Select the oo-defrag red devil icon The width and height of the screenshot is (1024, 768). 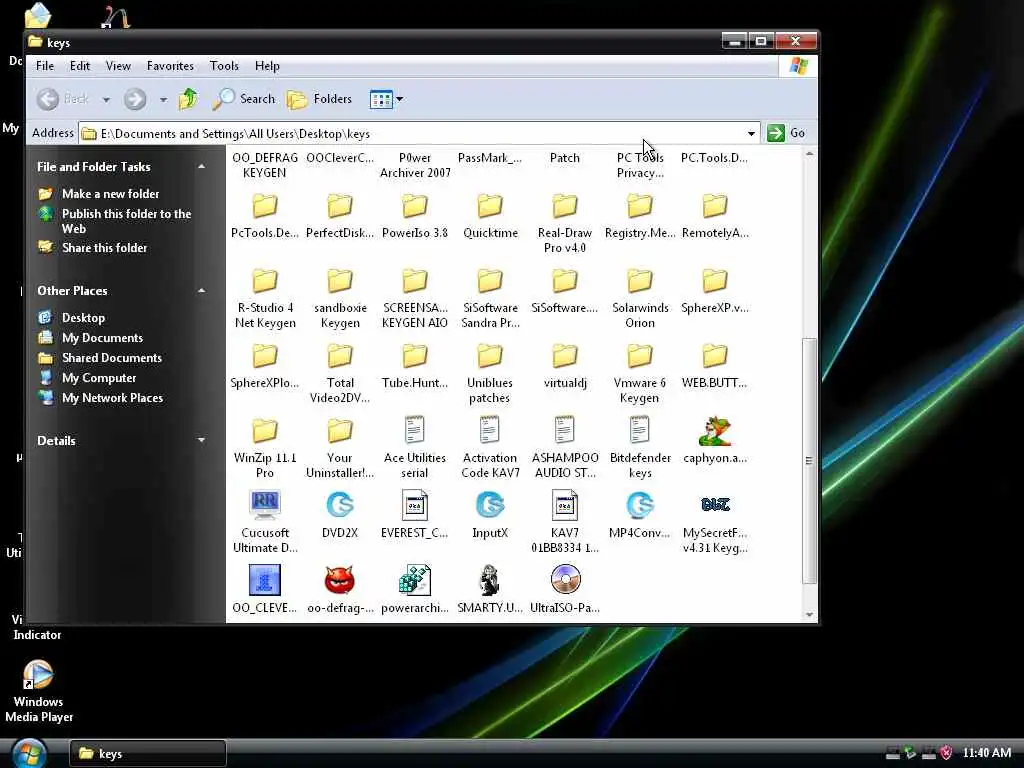point(340,580)
